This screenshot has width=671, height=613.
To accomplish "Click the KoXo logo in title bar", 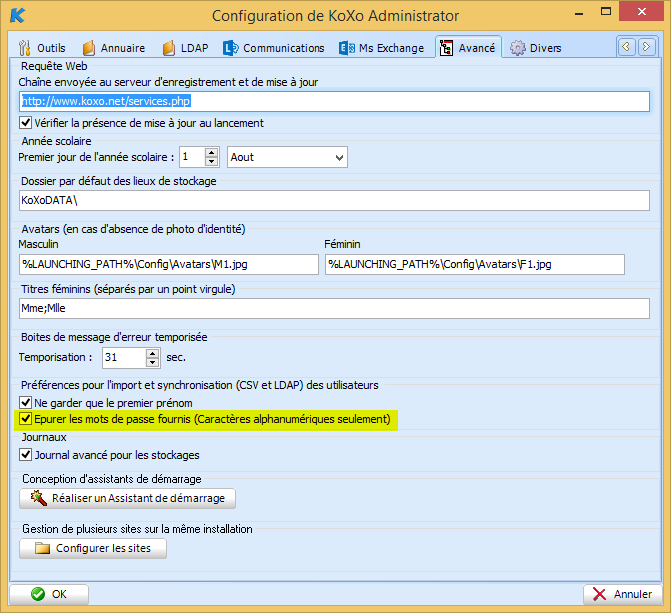I will 18,15.
